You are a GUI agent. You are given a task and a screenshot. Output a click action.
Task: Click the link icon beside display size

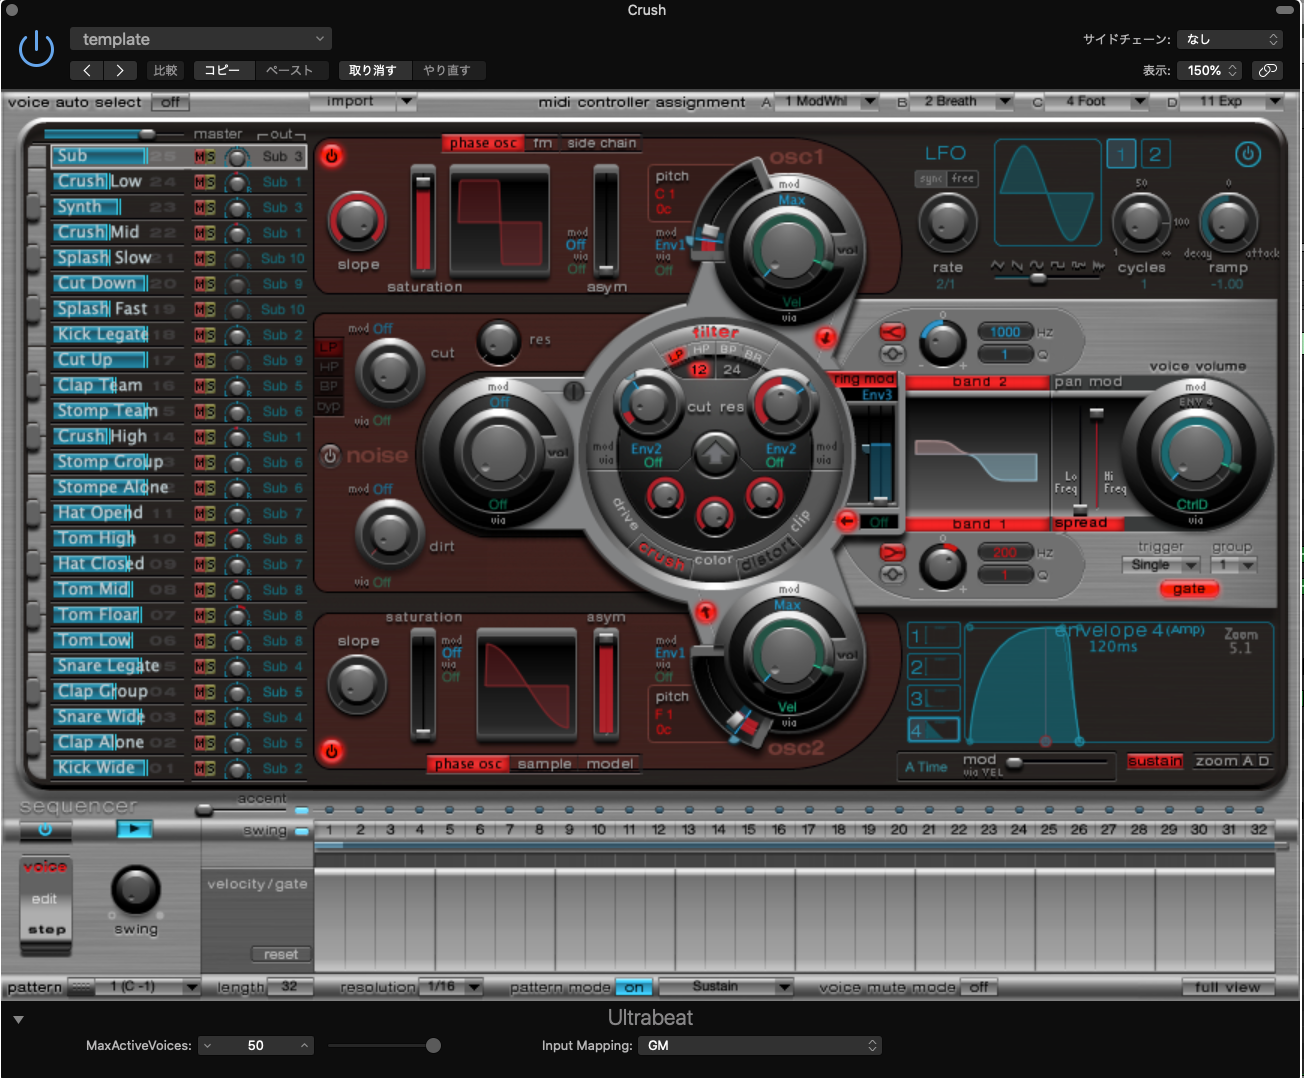[1268, 70]
